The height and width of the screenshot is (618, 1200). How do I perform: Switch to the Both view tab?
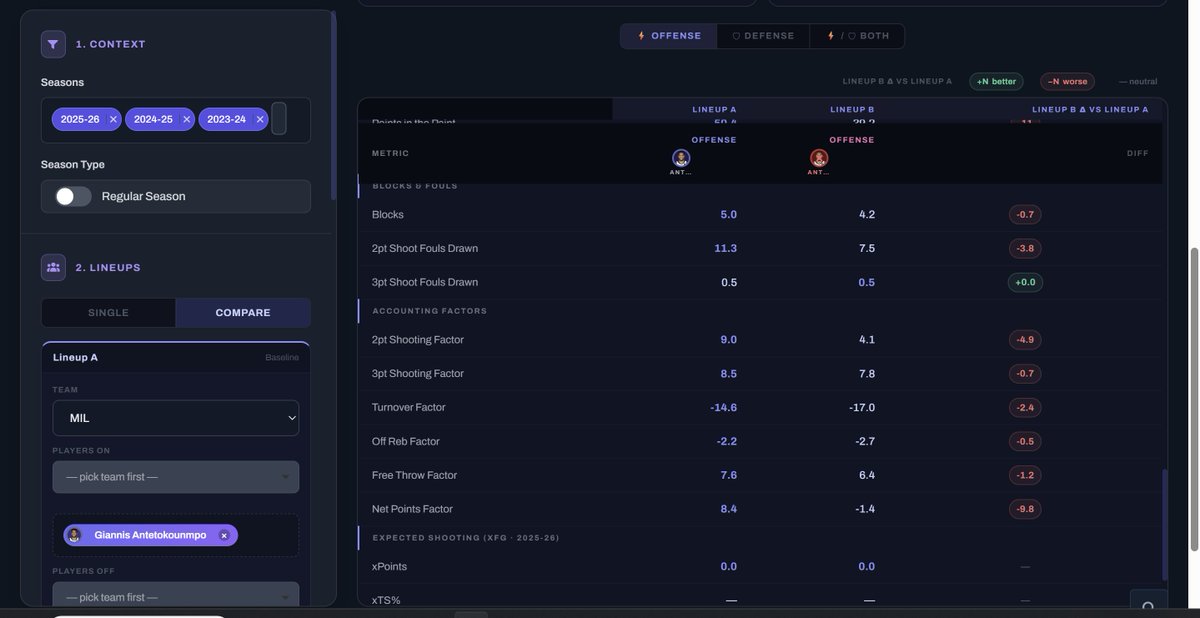(857, 36)
